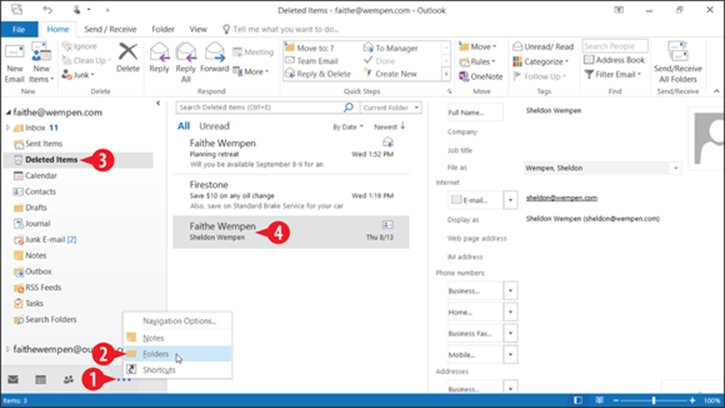The image size is (725, 408).
Task: Switch to the Folder tab
Action: [163, 29]
